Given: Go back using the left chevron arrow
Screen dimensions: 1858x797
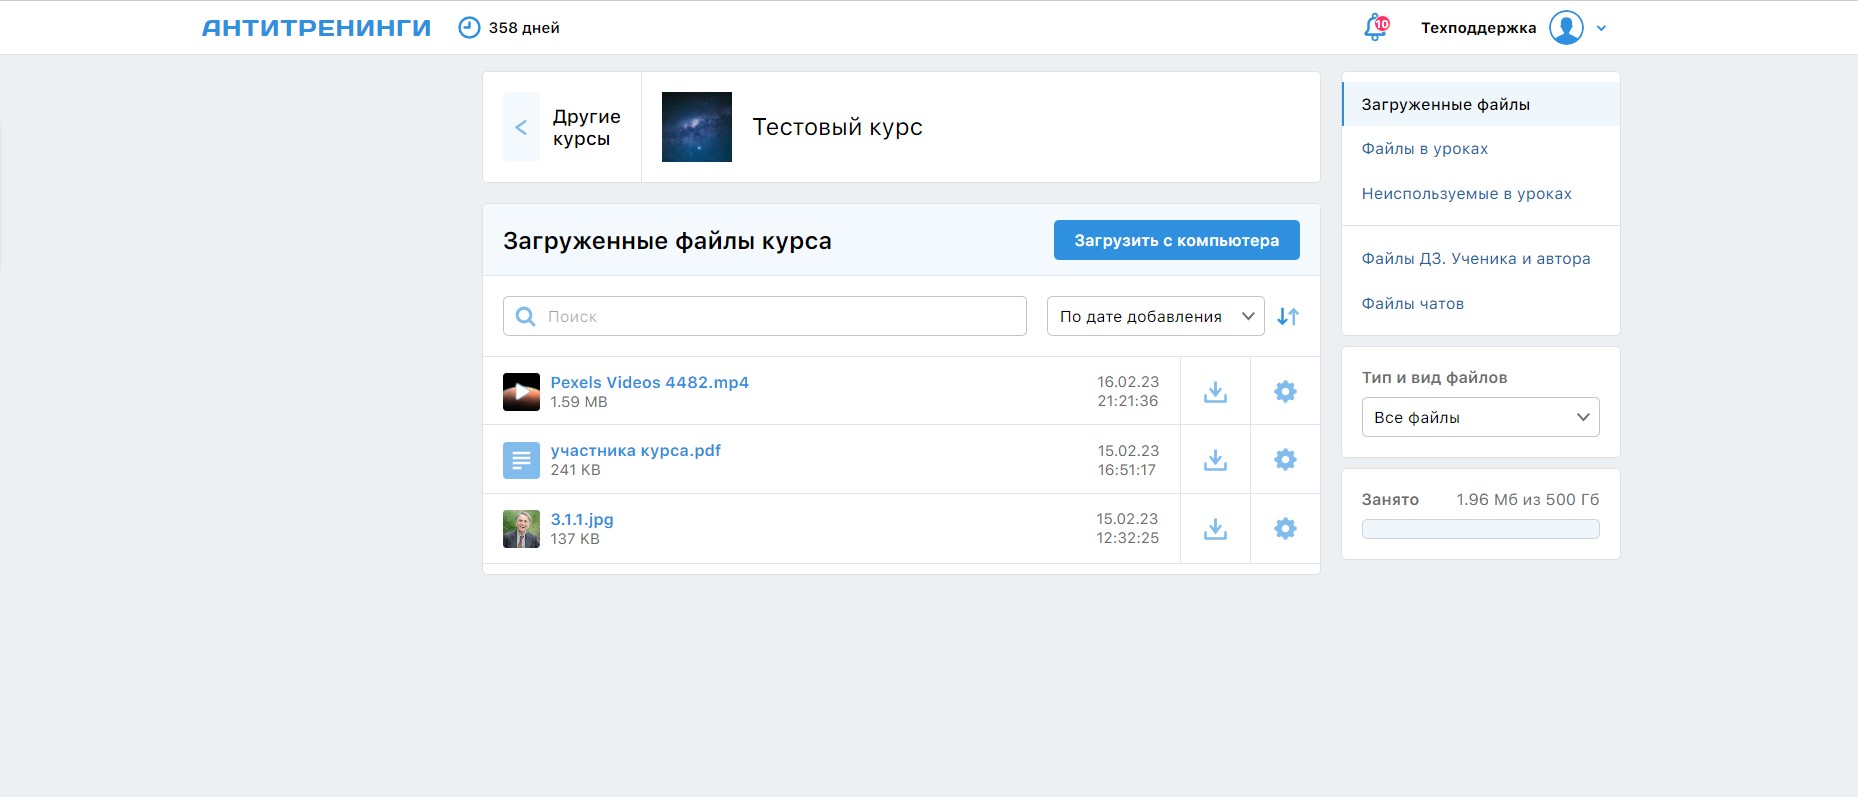Looking at the screenshot, I should [x=521, y=128].
